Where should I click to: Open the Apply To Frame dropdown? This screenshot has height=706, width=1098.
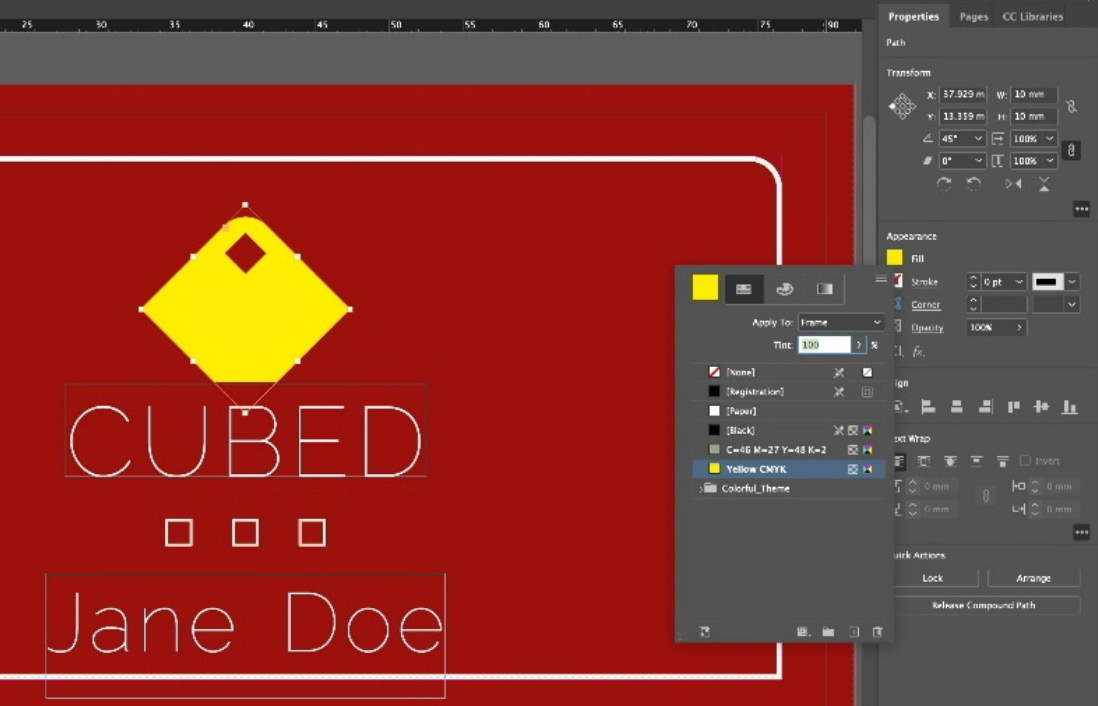click(840, 322)
